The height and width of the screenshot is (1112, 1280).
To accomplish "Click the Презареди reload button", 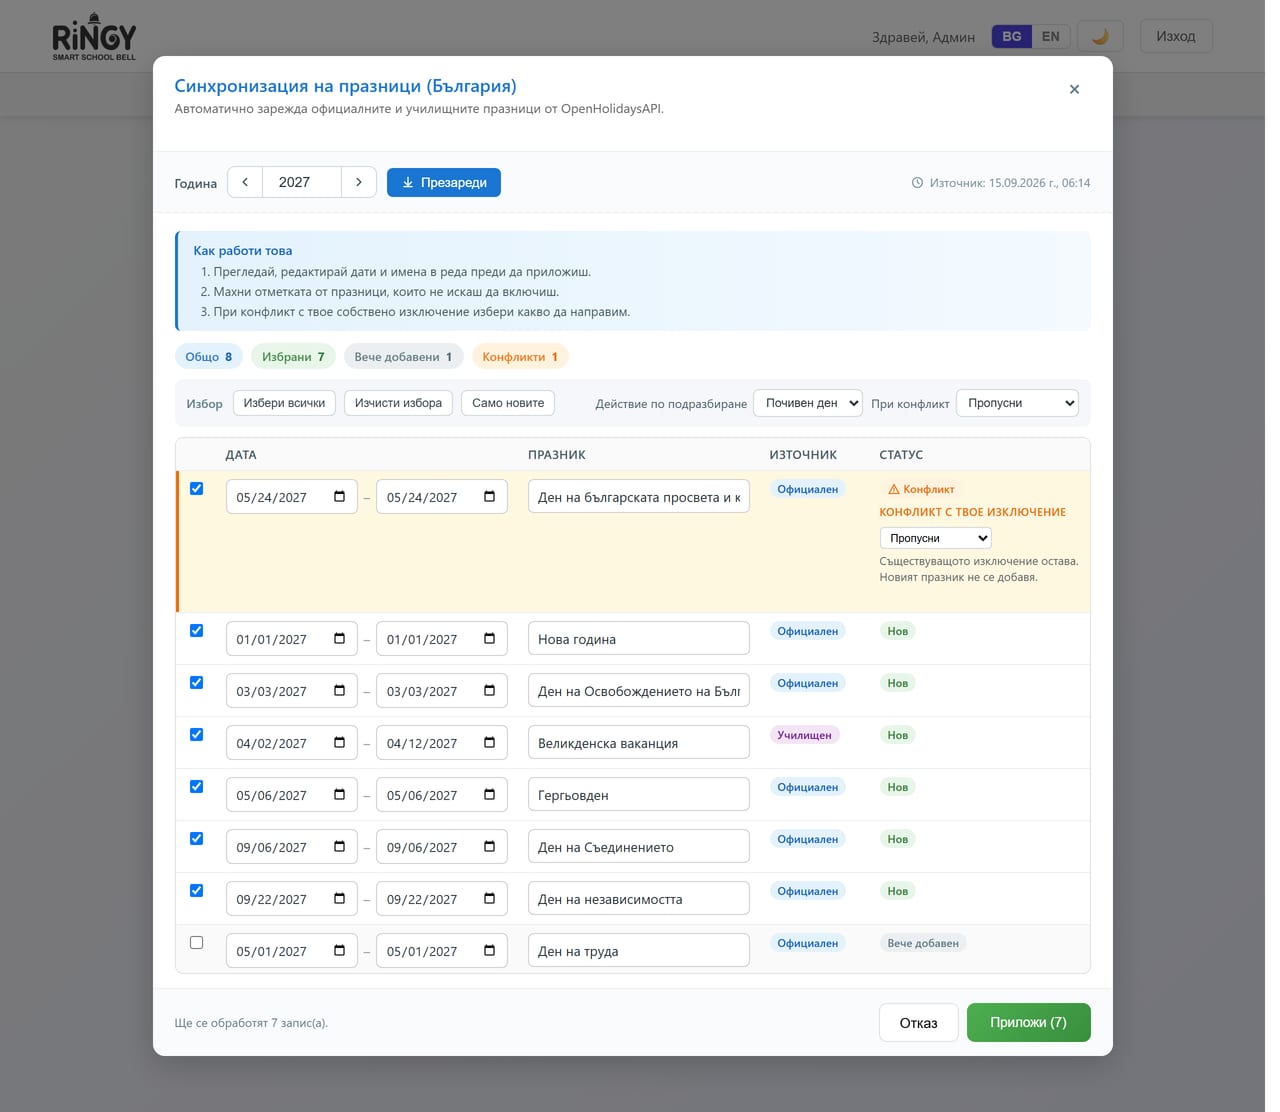I will (444, 182).
